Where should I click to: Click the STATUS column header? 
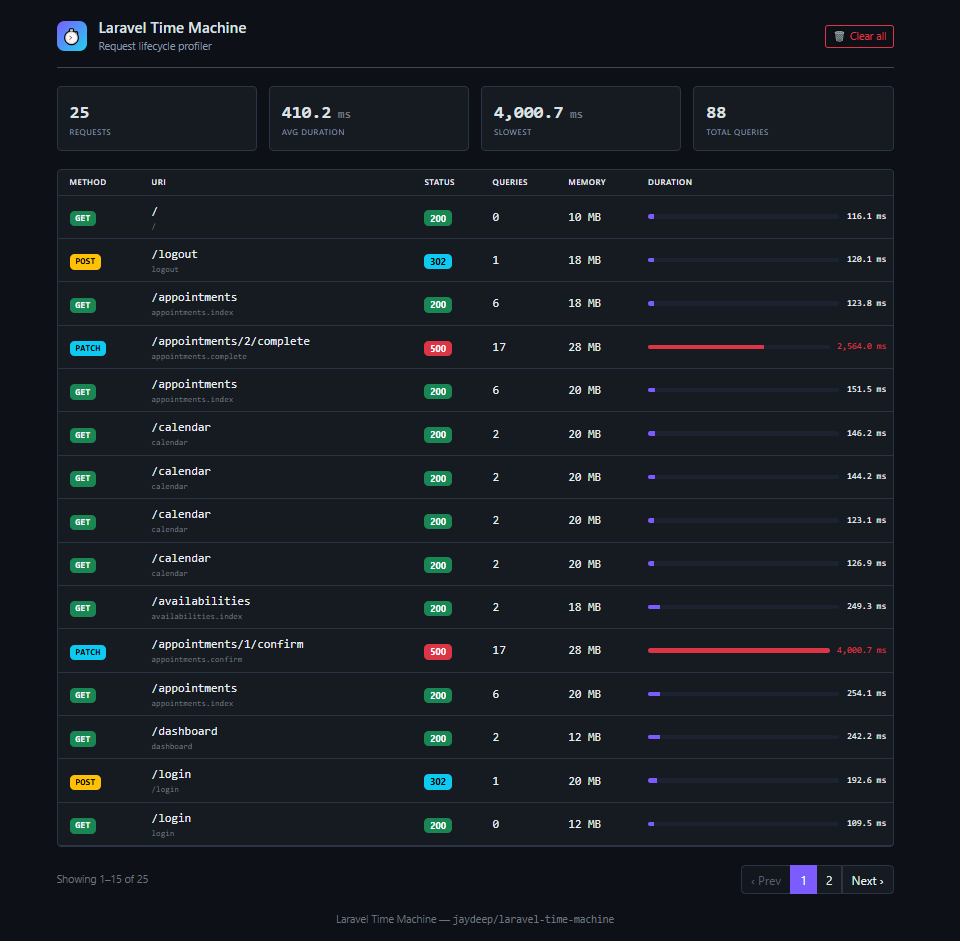pyautogui.click(x=439, y=182)
